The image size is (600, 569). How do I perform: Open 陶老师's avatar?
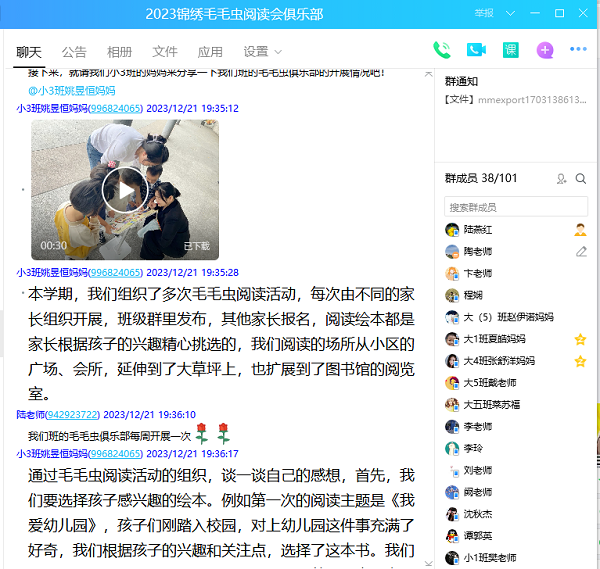pyautogui.click(x=452, y=251)
